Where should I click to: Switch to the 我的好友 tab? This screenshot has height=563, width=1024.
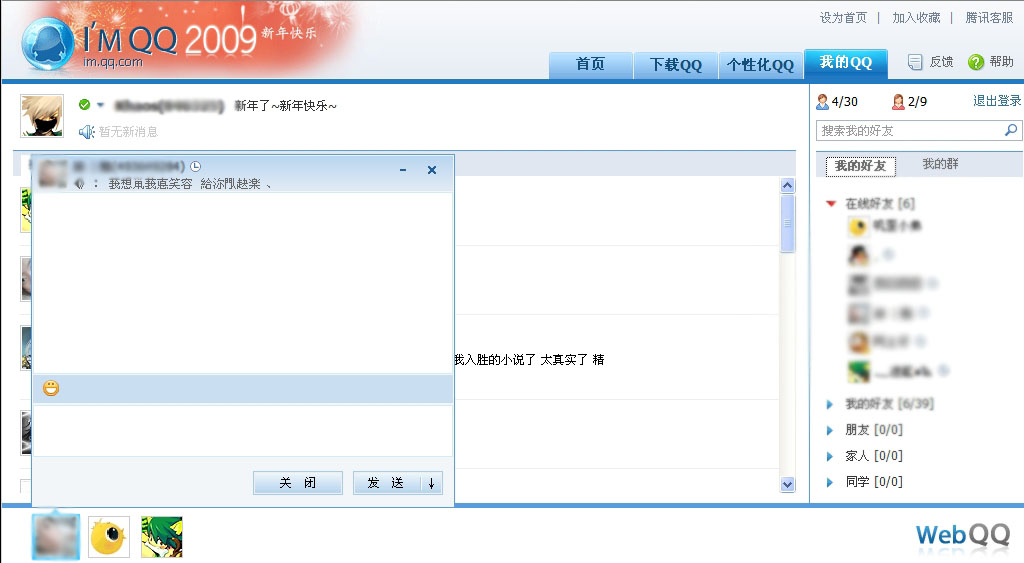(860, 166)
